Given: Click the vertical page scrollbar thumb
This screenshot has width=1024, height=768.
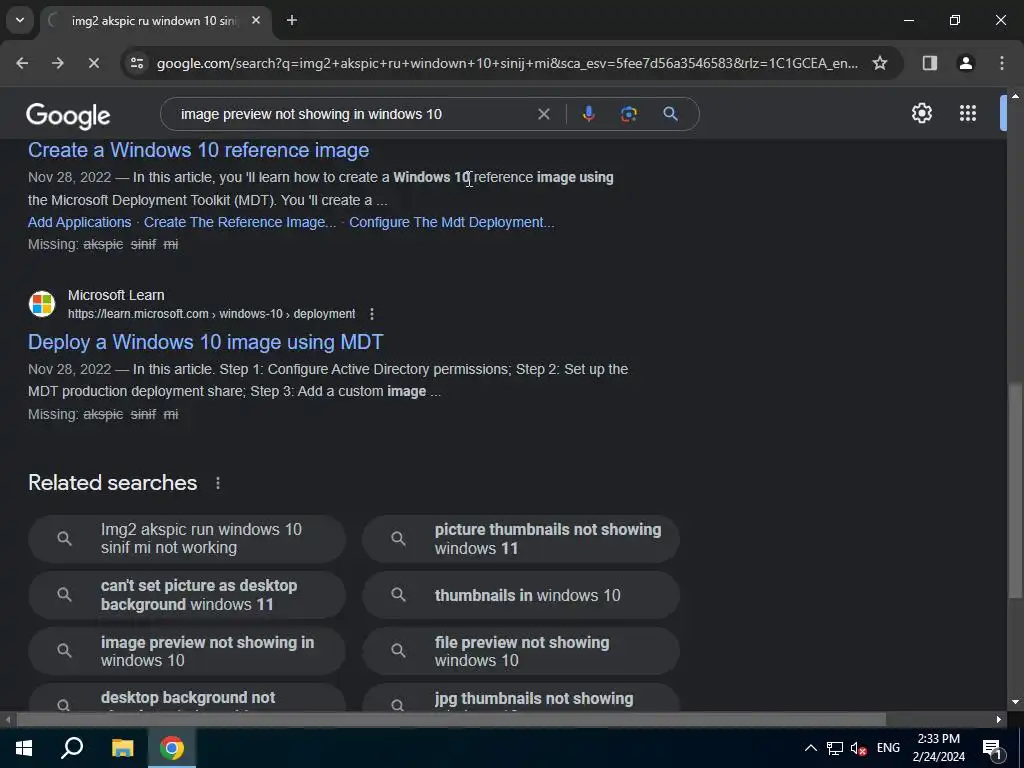Looking at the screenshot, I should pyautogui.click(x=1015, y=490).
